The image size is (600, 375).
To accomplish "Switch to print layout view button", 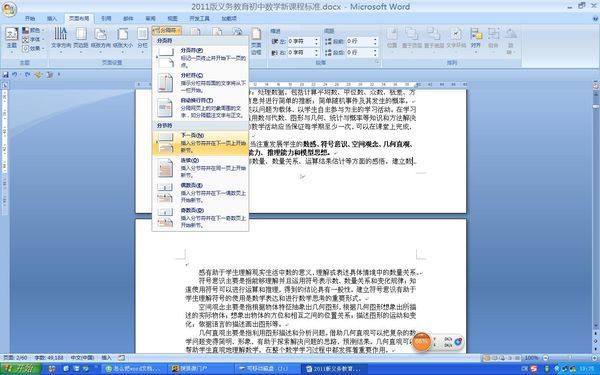I will pyautogui.click(x=487, y=358).
